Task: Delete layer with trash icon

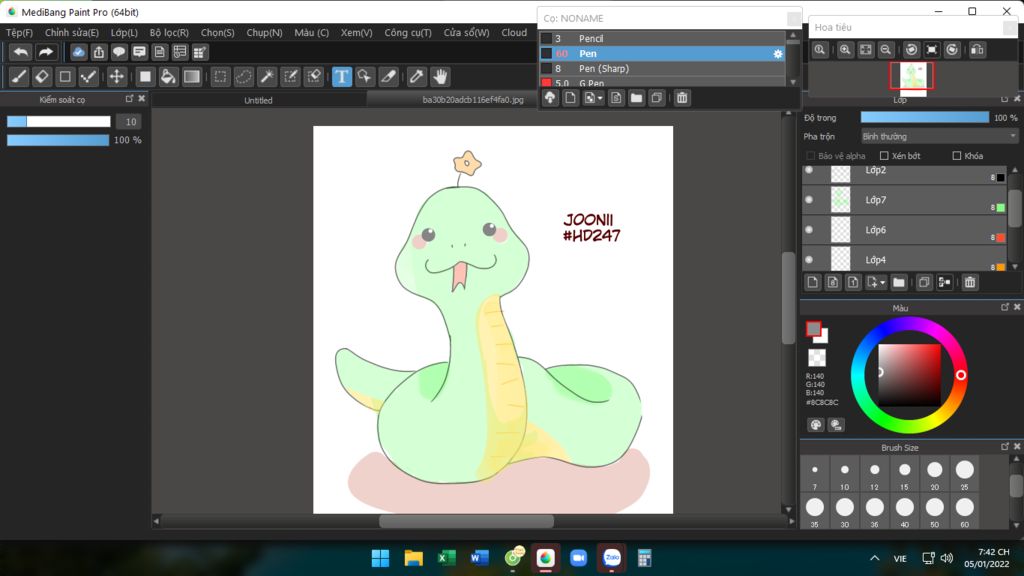Action: pos(970,282)
